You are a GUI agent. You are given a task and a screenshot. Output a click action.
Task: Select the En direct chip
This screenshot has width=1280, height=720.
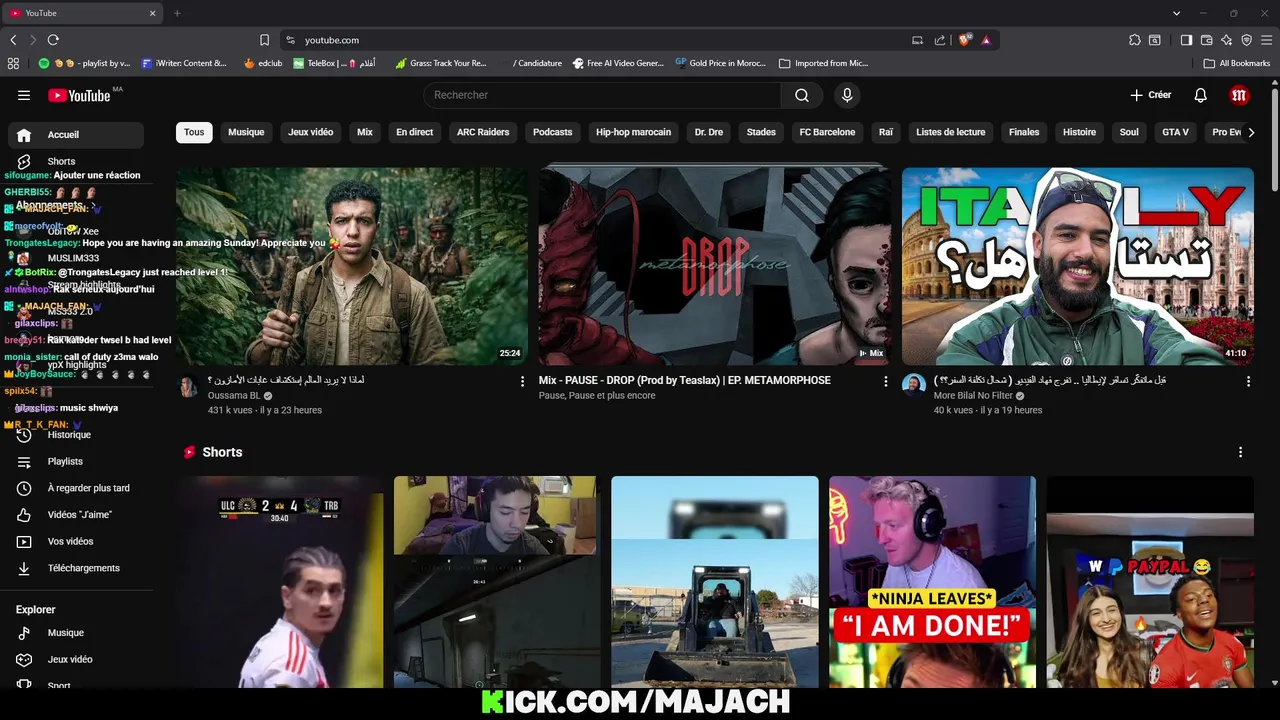click(x=415, y=132)
